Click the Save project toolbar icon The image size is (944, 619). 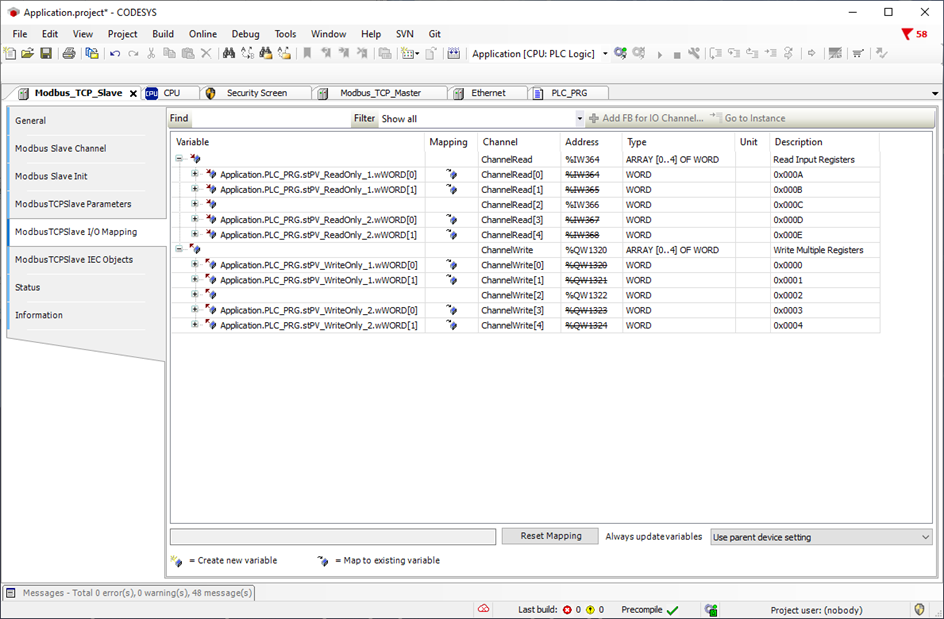pos(44,53)
